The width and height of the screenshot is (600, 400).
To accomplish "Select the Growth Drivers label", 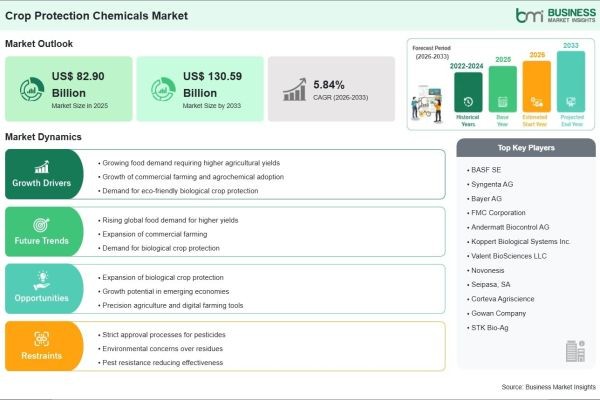I will point(41,183).
